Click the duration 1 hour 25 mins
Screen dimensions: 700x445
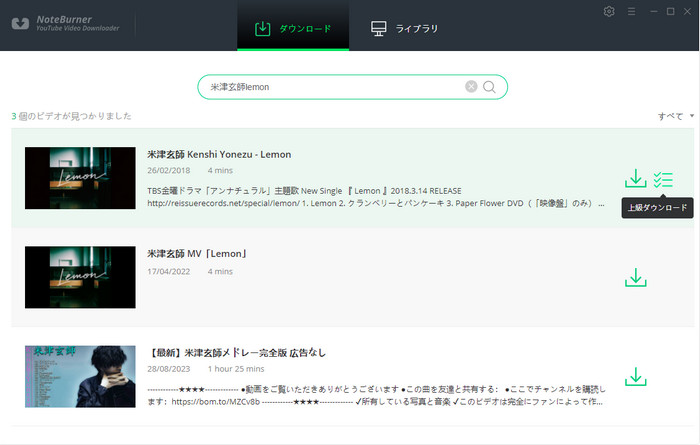(236, 369)
